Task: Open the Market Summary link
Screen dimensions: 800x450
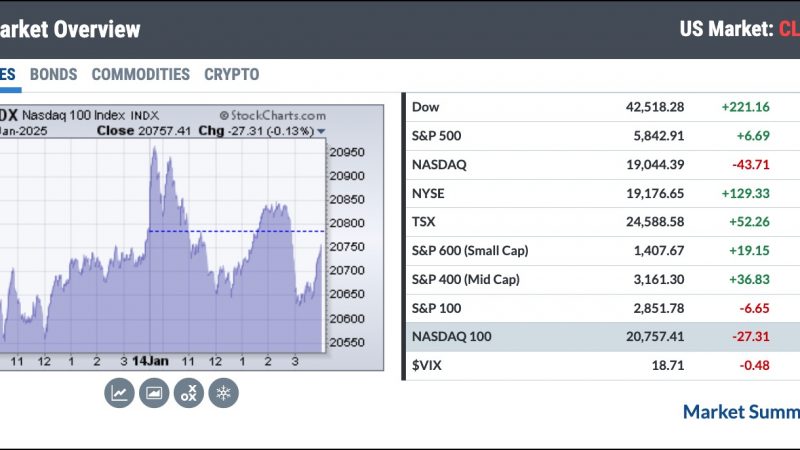Action: [x=741, y=412]
